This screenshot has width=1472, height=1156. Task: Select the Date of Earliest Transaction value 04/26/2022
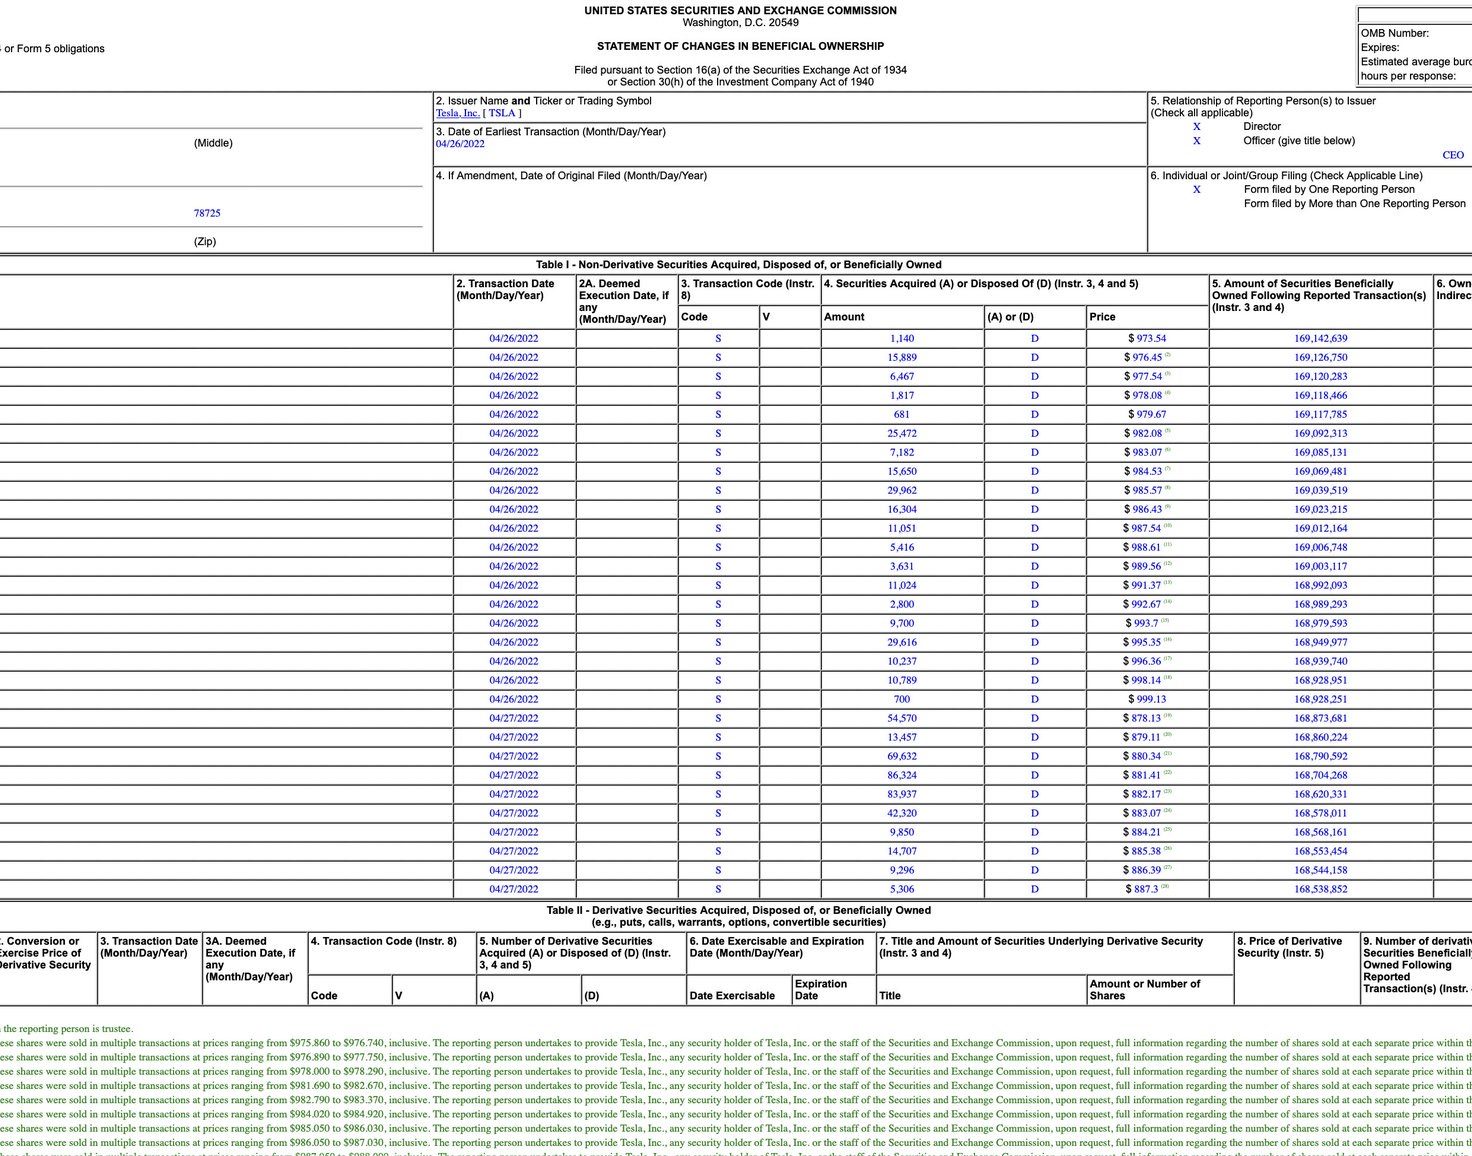460,144
